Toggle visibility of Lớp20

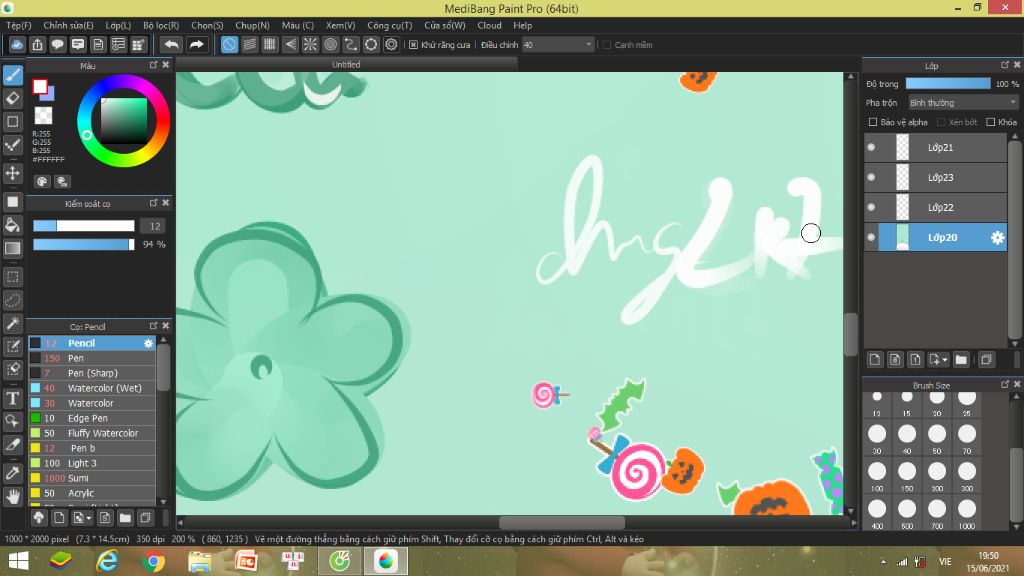(x=871, y=238)
